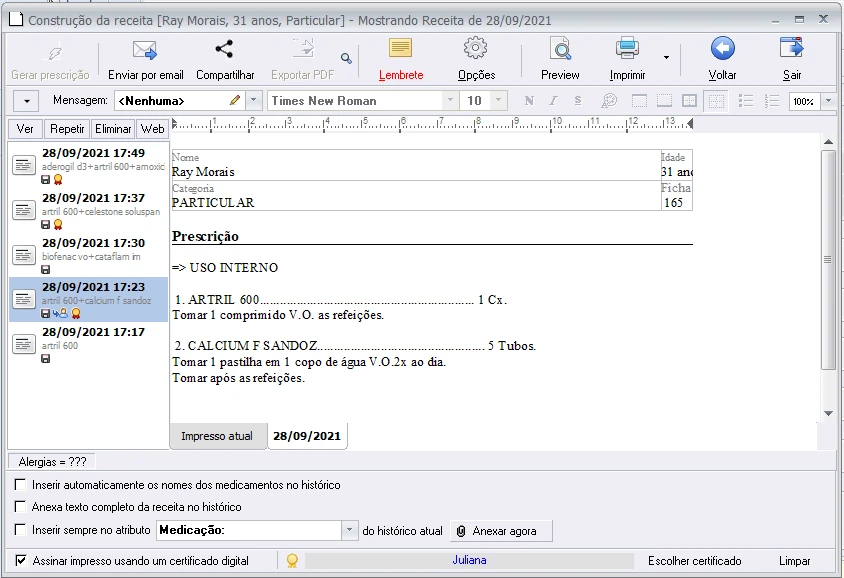This screenshot has height=578, width=844.
Task: Open the Times New Roman font dropdown
Action: coord(450,101)
